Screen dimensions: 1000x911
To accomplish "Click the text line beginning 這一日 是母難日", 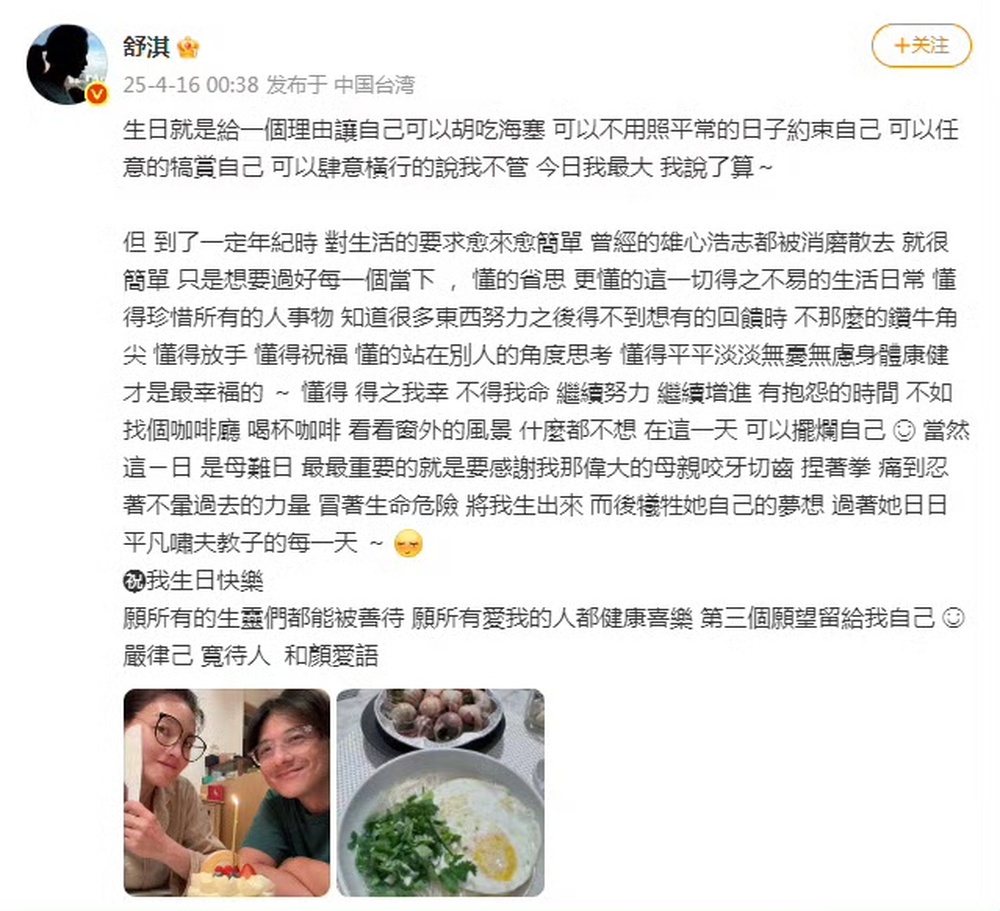I will tap(536, 468).
